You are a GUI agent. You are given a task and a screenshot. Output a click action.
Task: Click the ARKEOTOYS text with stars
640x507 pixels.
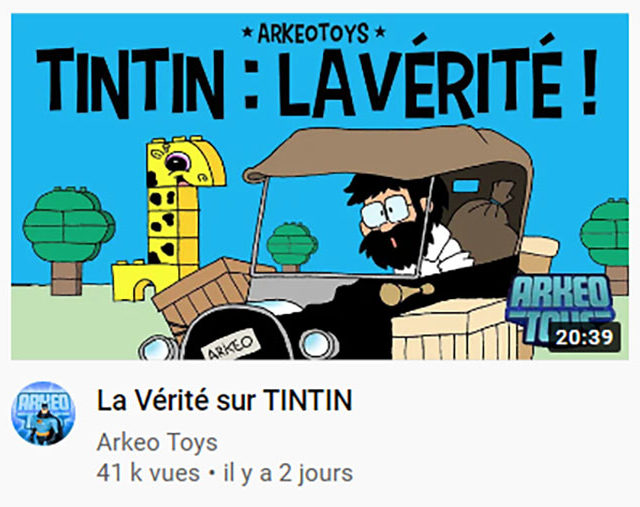click(313, 33)
